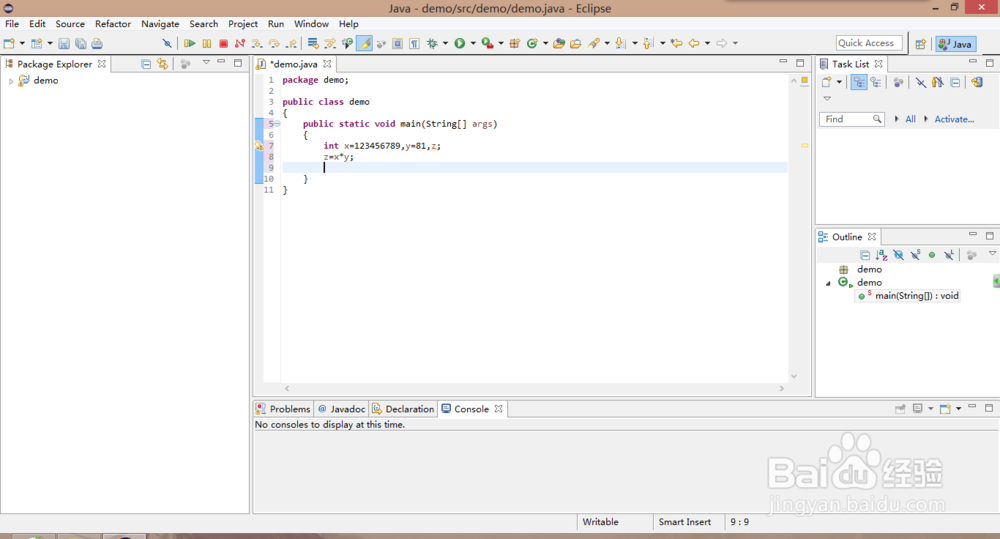Open New Java Class dropdown arrow

(x=545, y=43)
